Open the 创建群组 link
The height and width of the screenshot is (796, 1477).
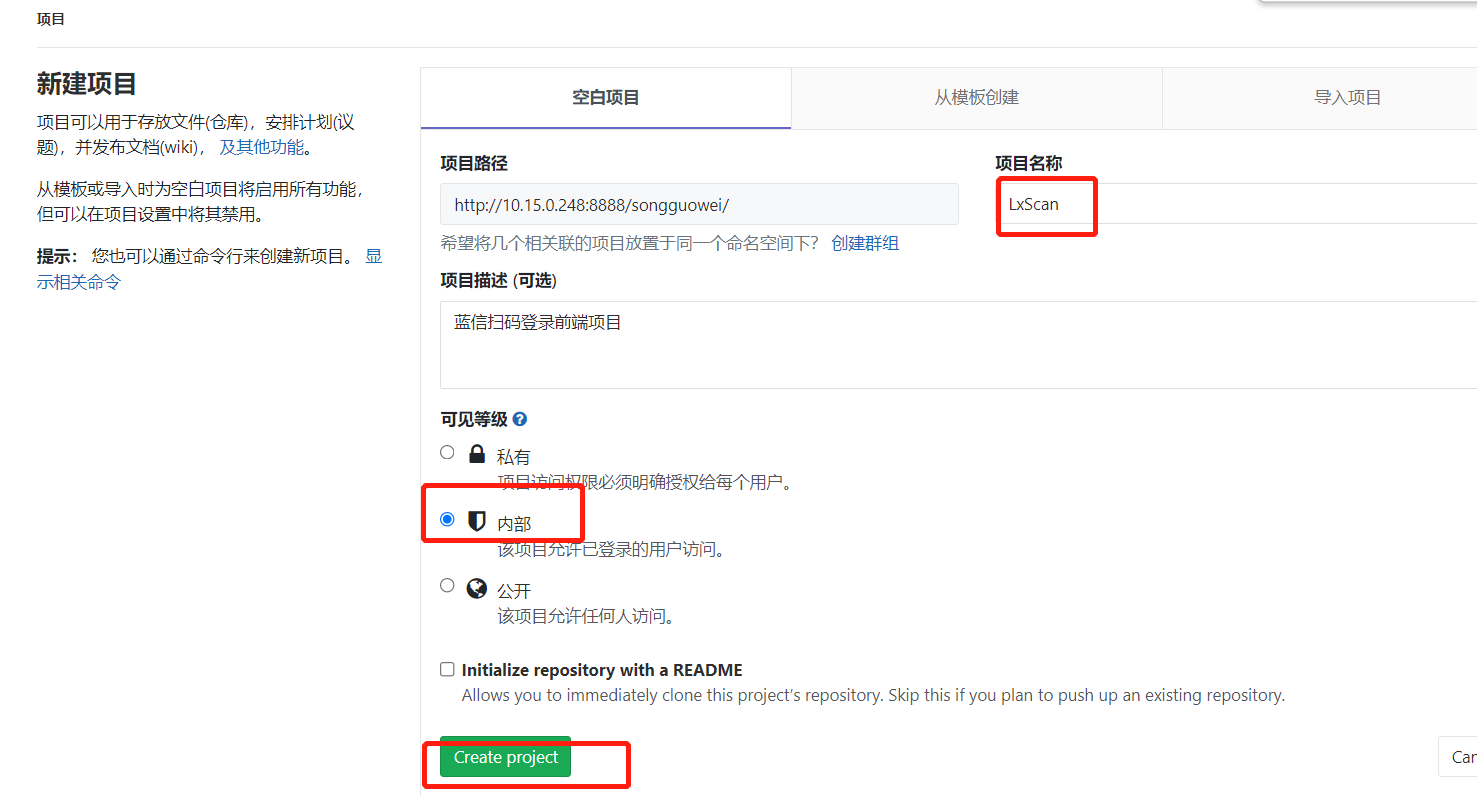click(865, 243)
